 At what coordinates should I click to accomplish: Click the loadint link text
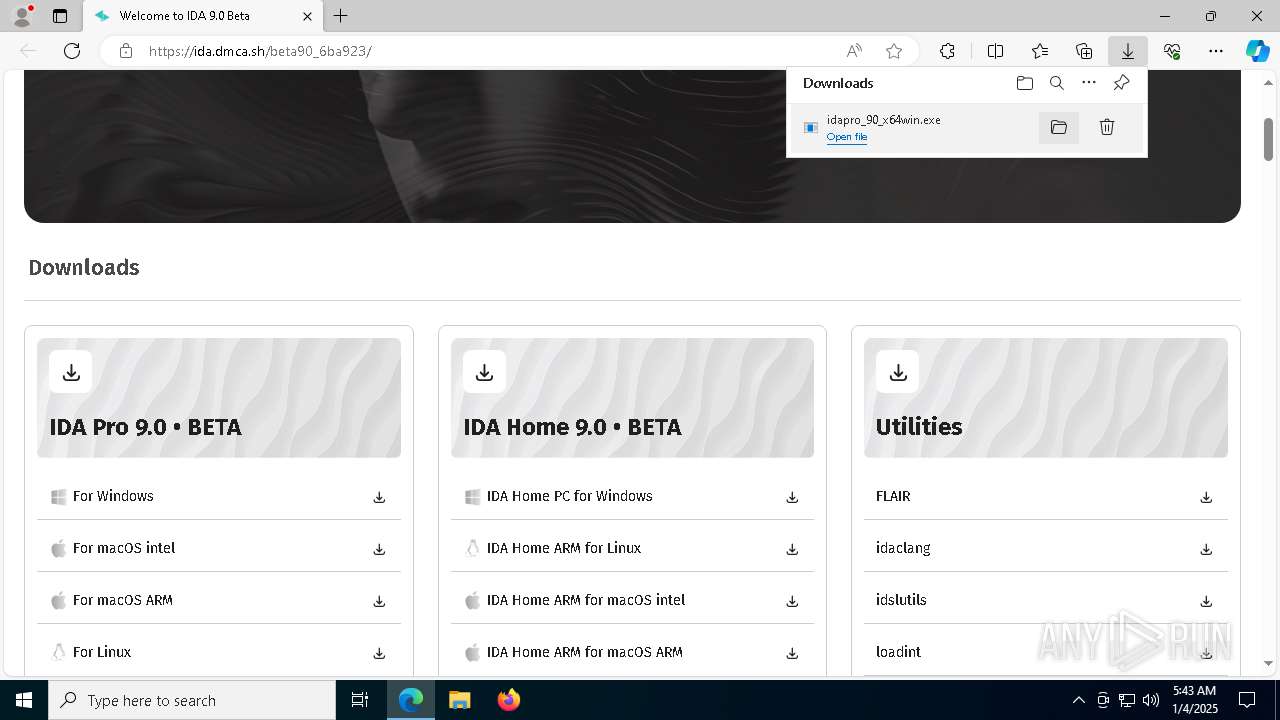[x=898, y=652]
